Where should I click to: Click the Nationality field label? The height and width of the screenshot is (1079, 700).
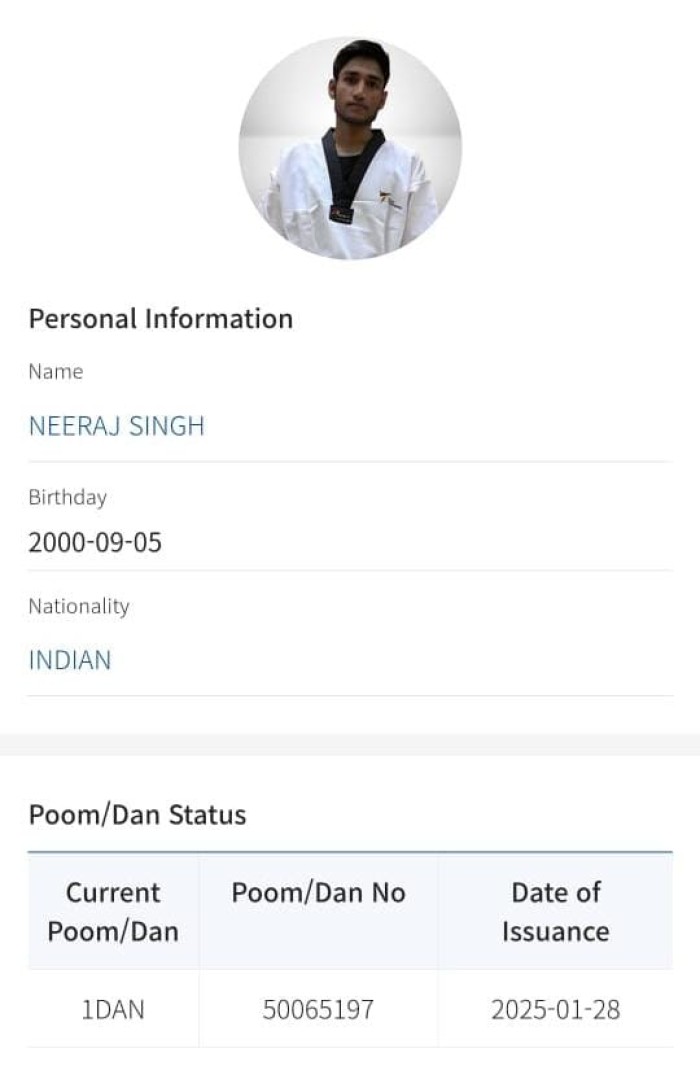pyautogui.click(x=79, y=606)
